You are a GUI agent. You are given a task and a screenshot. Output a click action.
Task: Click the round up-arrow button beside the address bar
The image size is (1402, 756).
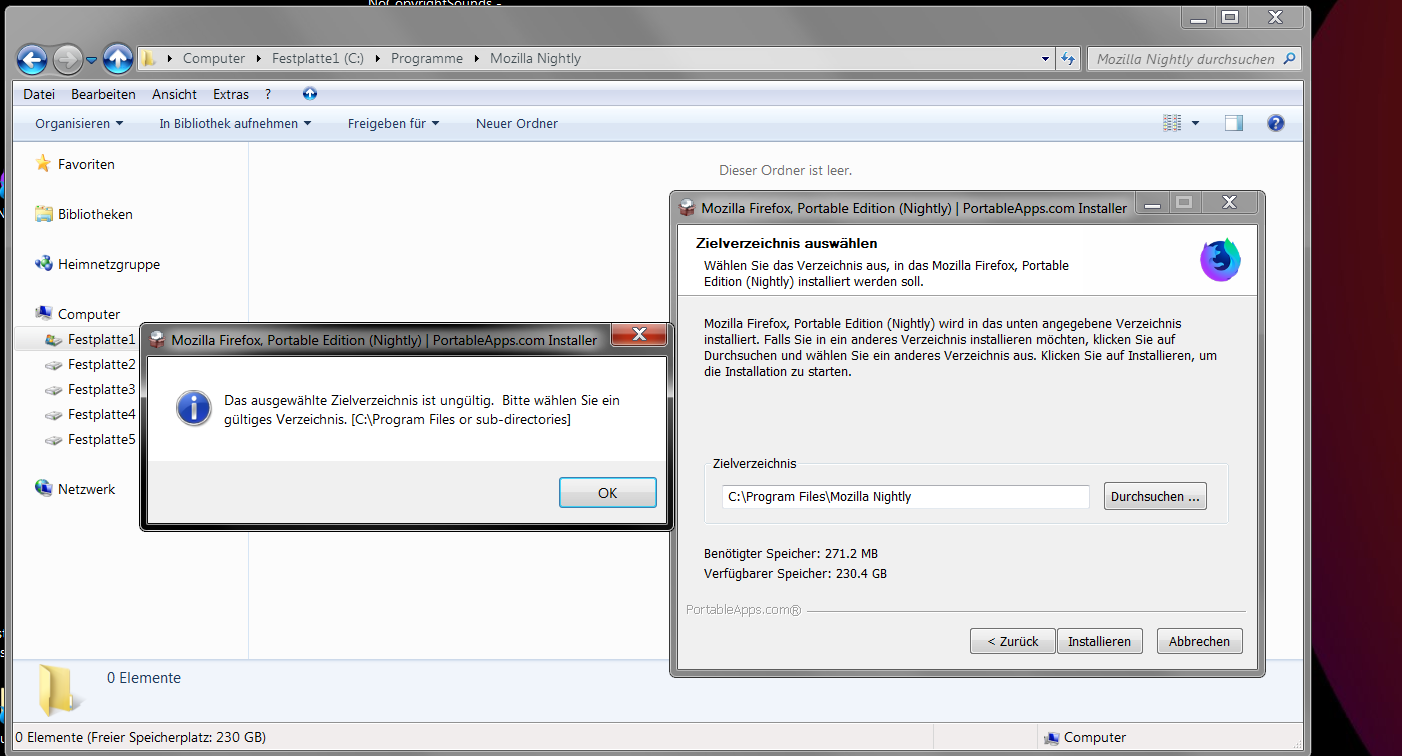pos(118,59)
